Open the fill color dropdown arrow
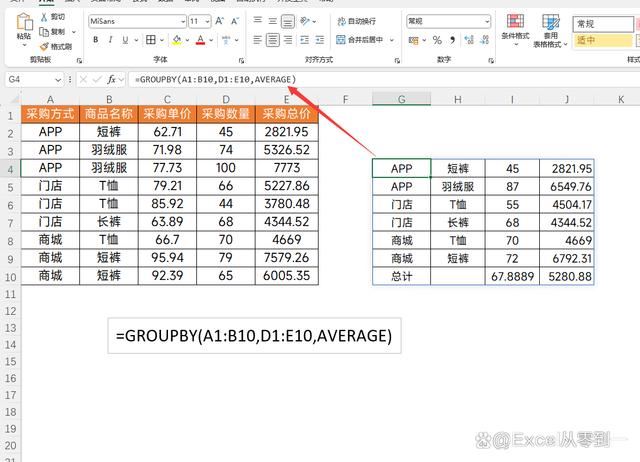 click(187, 40)
